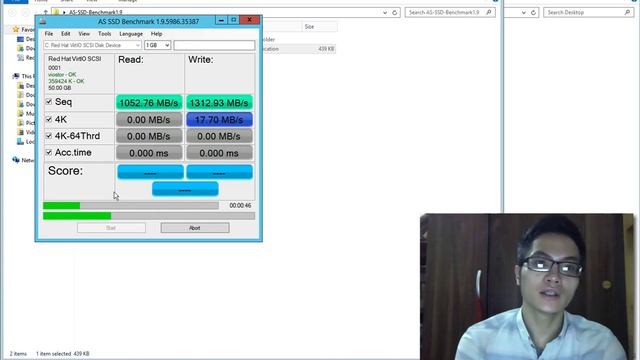640x360 pixels.
Task: Click the greyed-out Start button
Action: [111, 228]
